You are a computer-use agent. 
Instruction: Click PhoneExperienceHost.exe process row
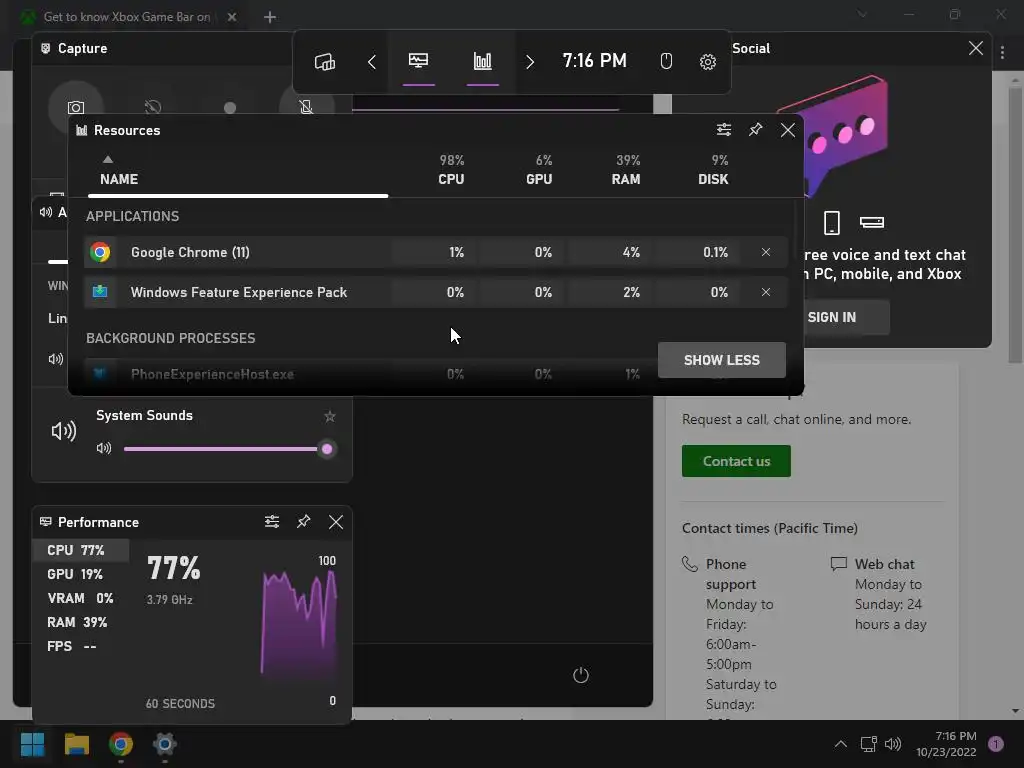(x=370, y=374)
